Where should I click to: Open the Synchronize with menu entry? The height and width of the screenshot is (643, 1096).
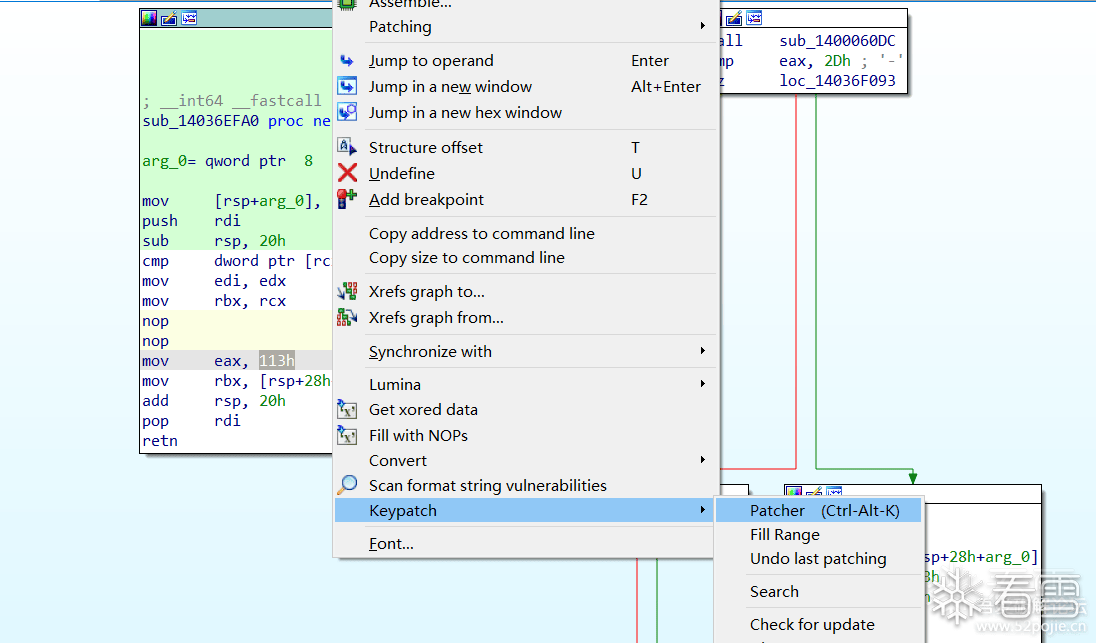[x=526, y=352]
